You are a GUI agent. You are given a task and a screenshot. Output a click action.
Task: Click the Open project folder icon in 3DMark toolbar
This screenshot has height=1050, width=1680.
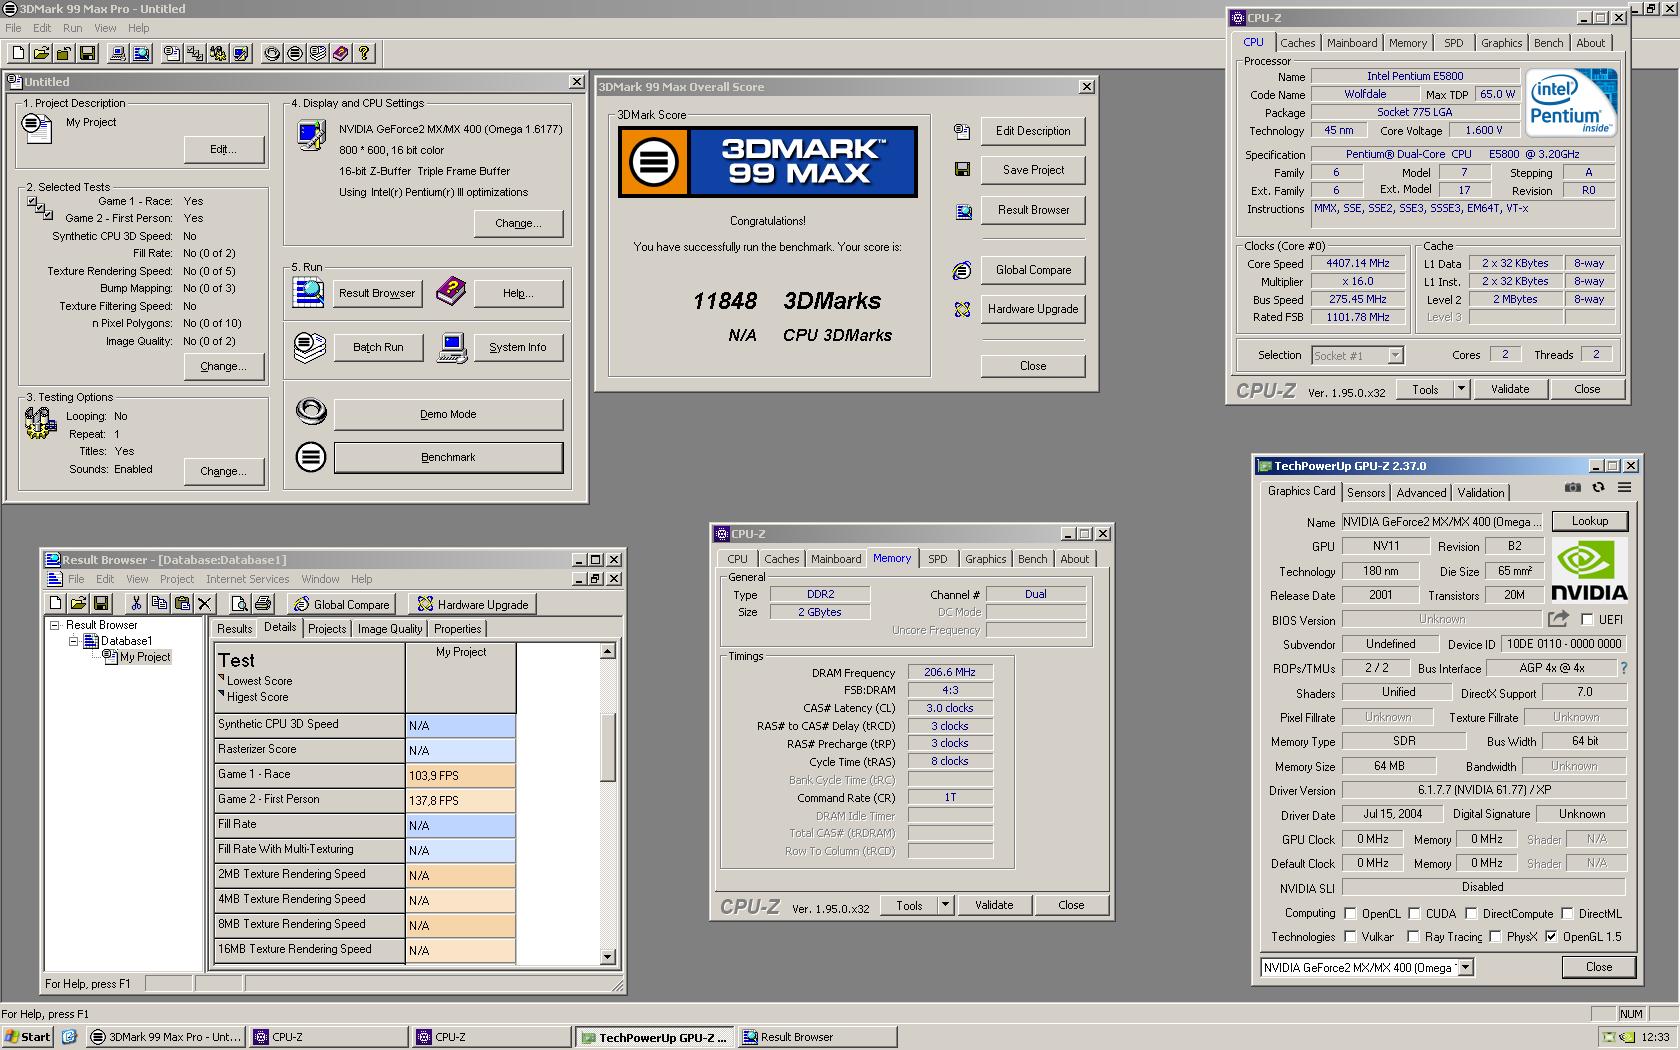tap(41, 53)
